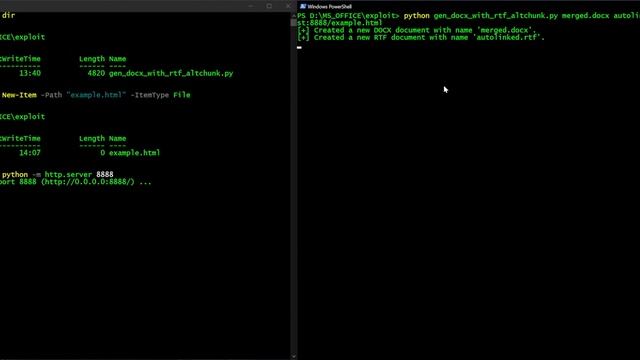Image resolution: width=640 pixels, height=360 pixels.
Task: Click the -Path parameter text
Action: [51, 95]
